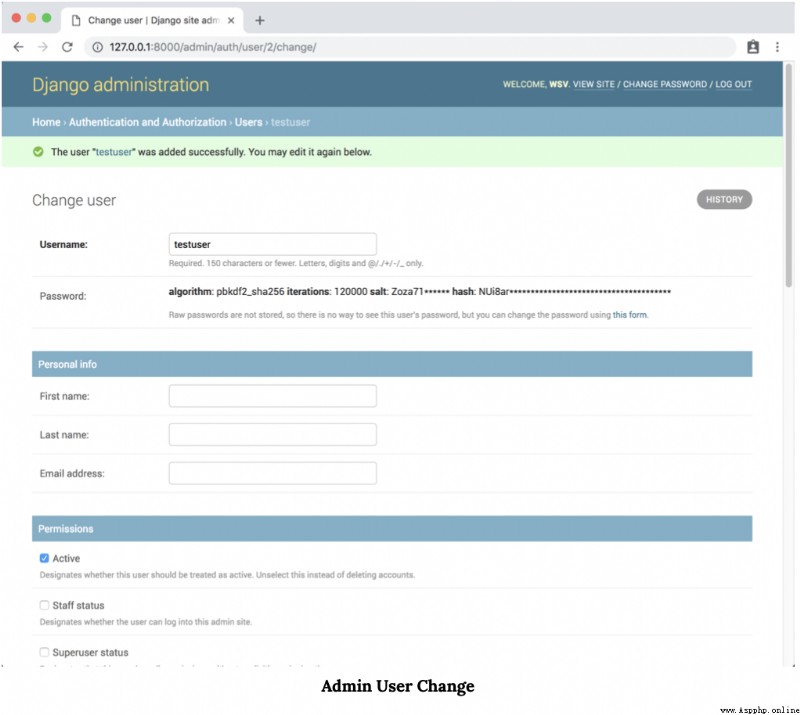Open the Chrome three-dot menu
The image size is (800, 715).
tap(777, 47)
